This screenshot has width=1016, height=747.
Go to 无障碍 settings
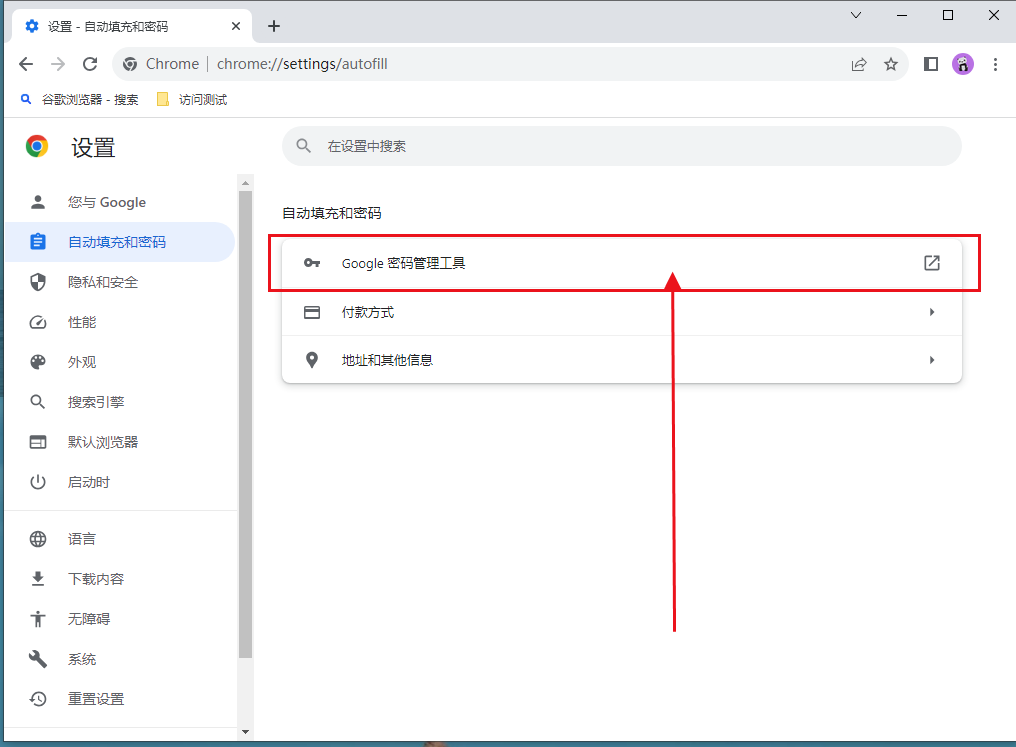pos(119,619)
